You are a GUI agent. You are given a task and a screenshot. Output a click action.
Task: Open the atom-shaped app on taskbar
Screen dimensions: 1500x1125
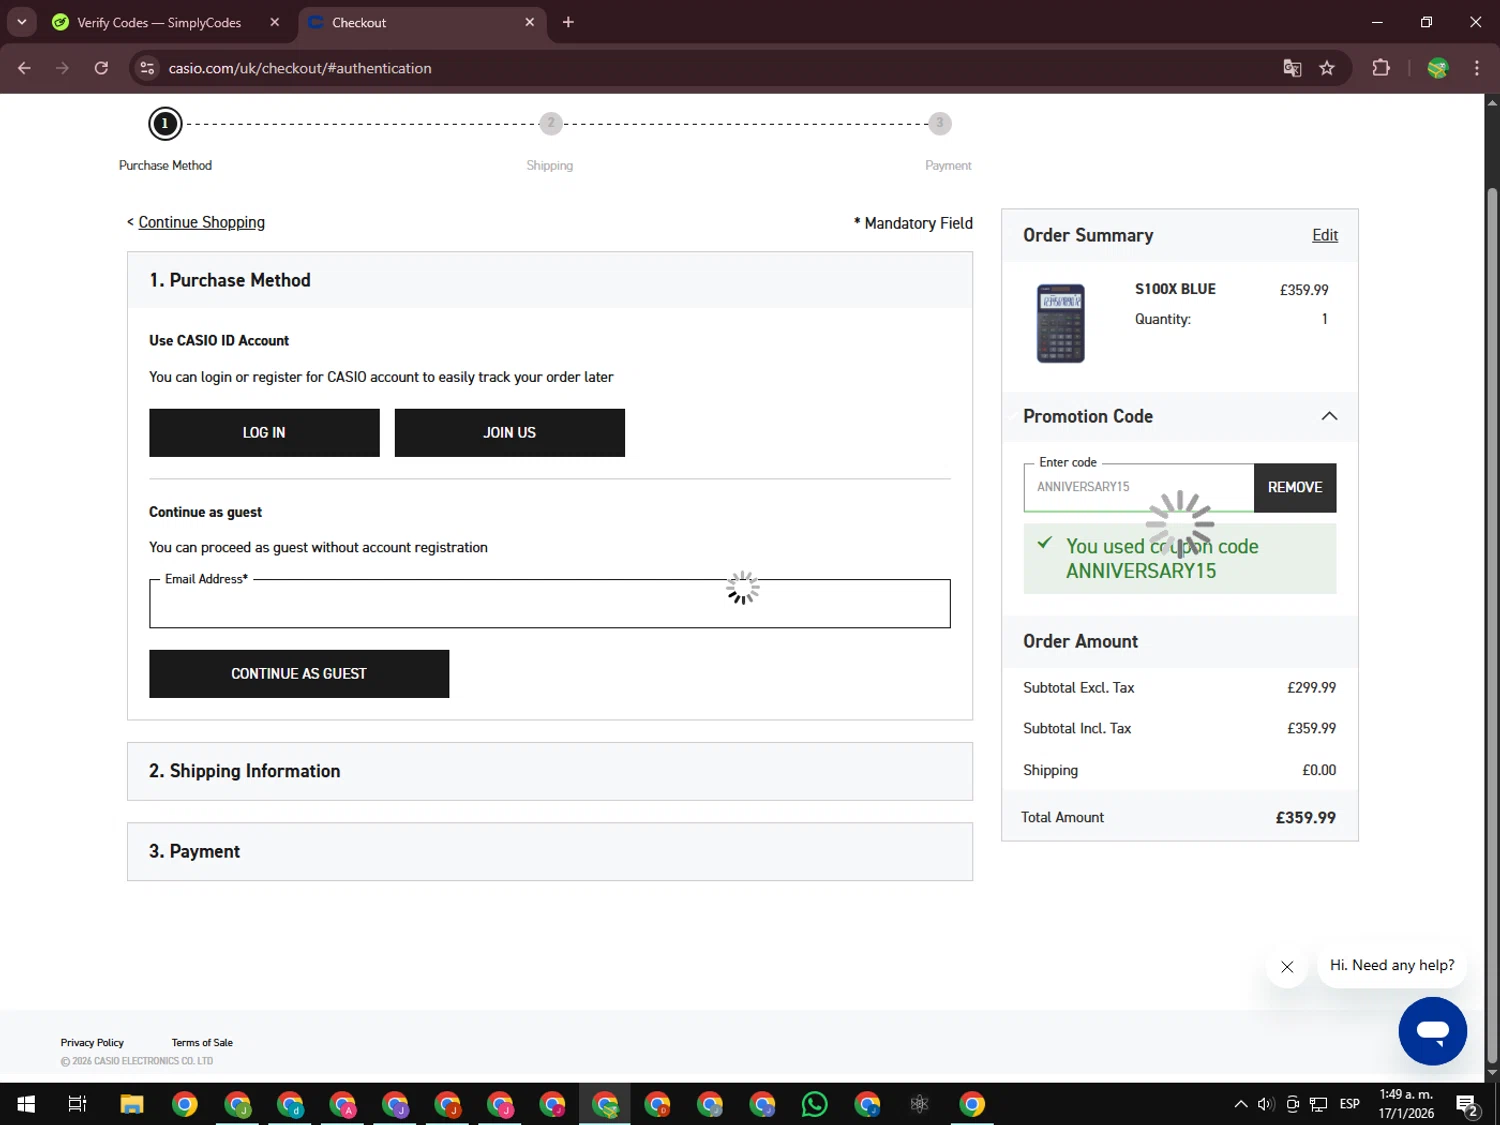pos(919,1104)
